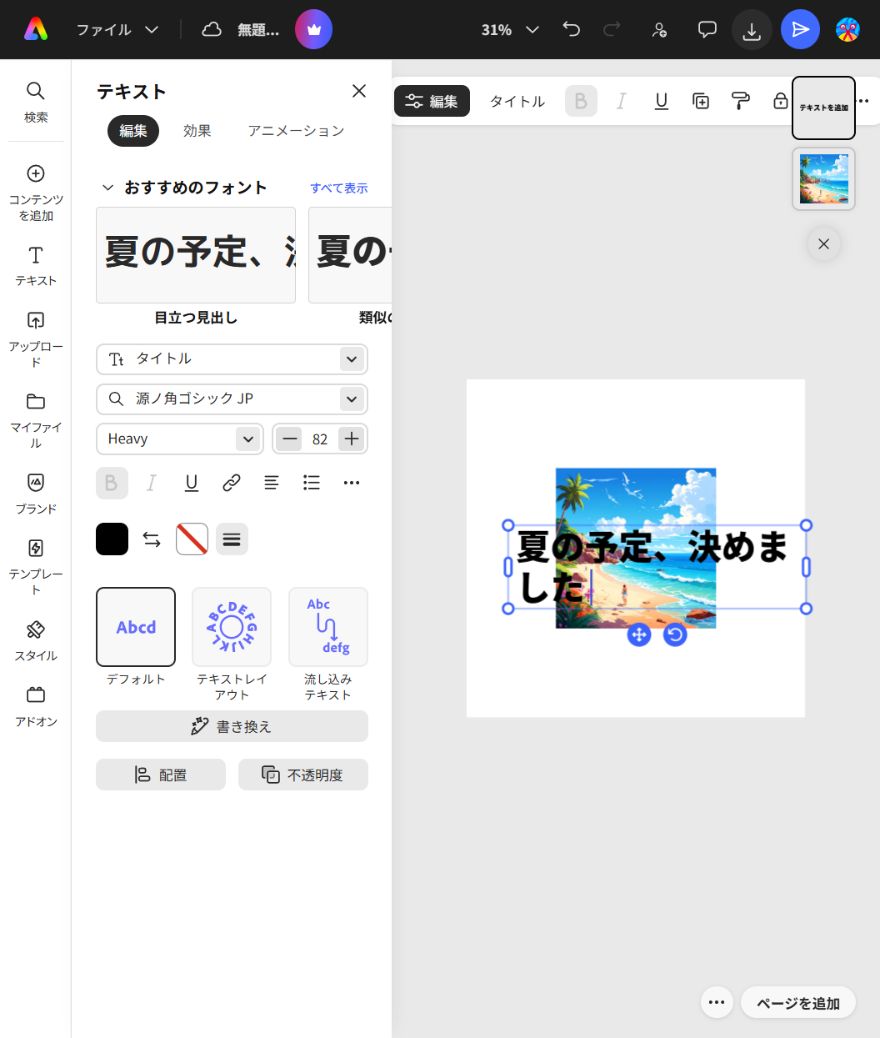Image resolution: width=880 pixels, height=1038 pixels.
Task: Select テキスト tool in the sidebar
Action: pyautogui.click(x=36, y=265)
